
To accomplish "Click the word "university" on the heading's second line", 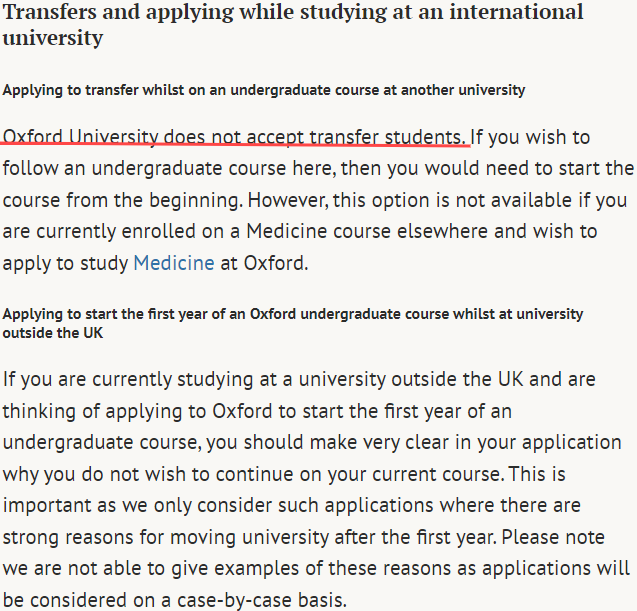I will point(53,38).
